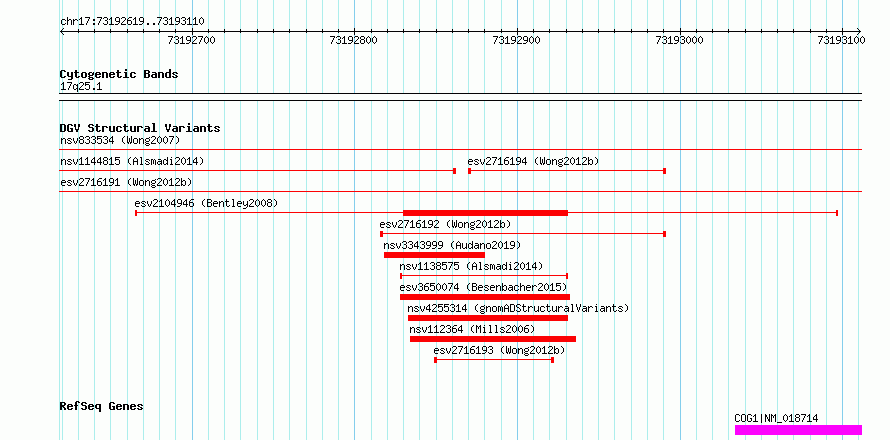Click the thick red nsv3343999 variant bar

click(434, 255)
